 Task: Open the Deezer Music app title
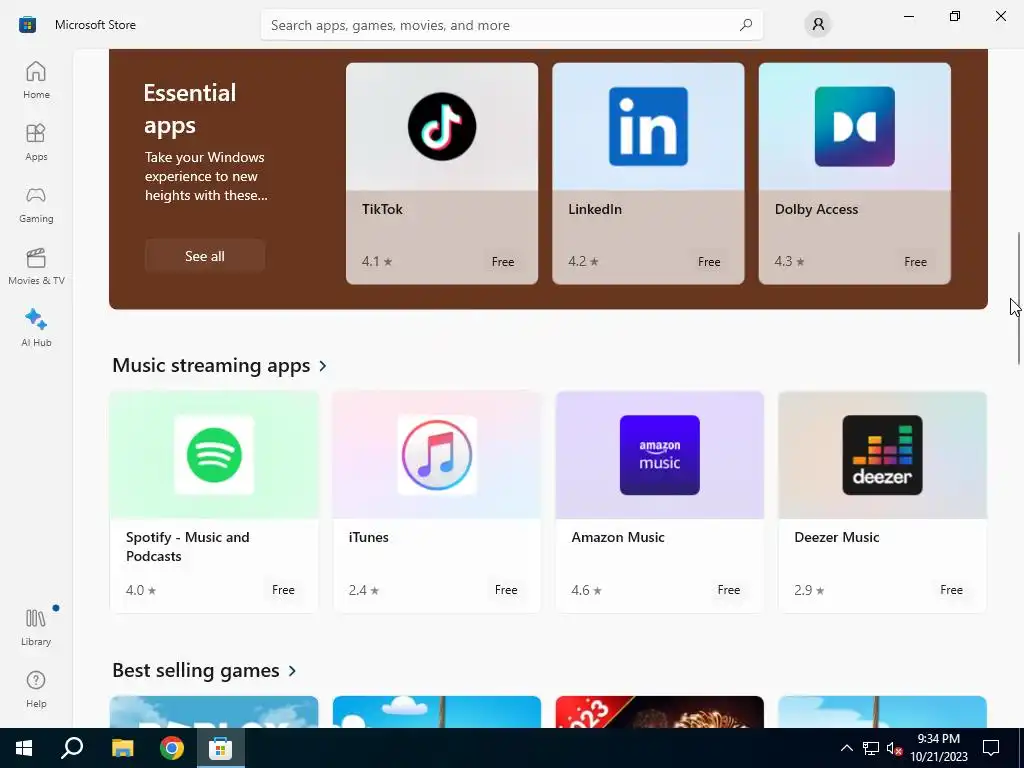click(x=837, y=537)
